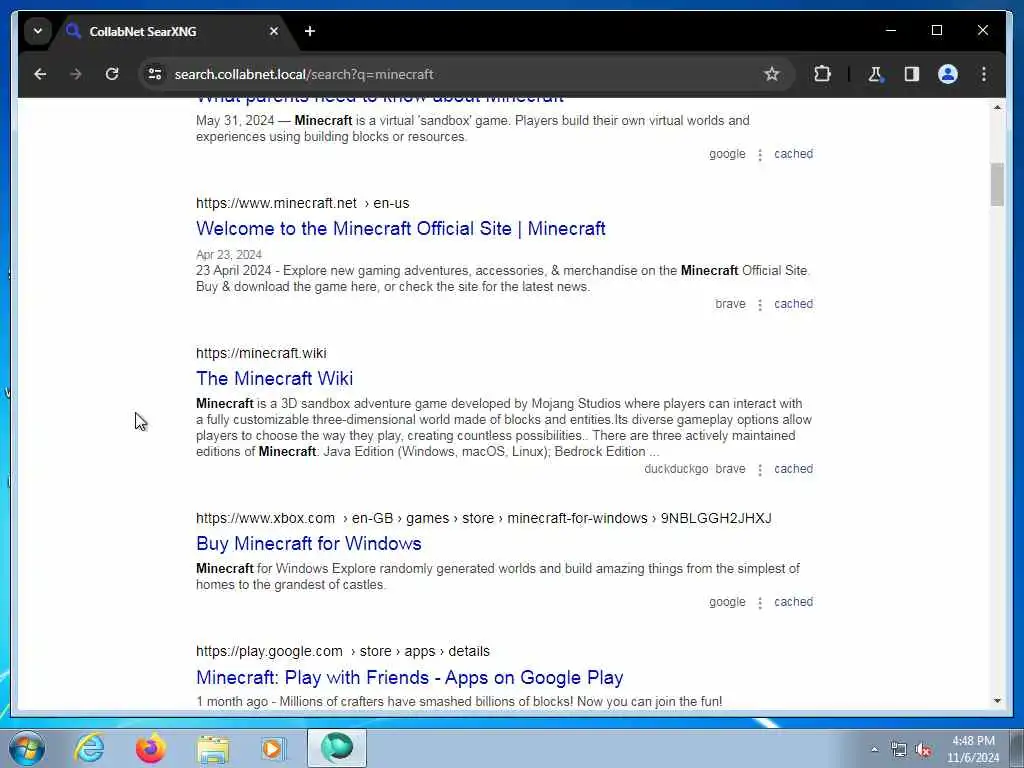The height and width of the screenshot is (768, 1024).
Task: View site information icon in address bar
Action: [x=155, y=74]
